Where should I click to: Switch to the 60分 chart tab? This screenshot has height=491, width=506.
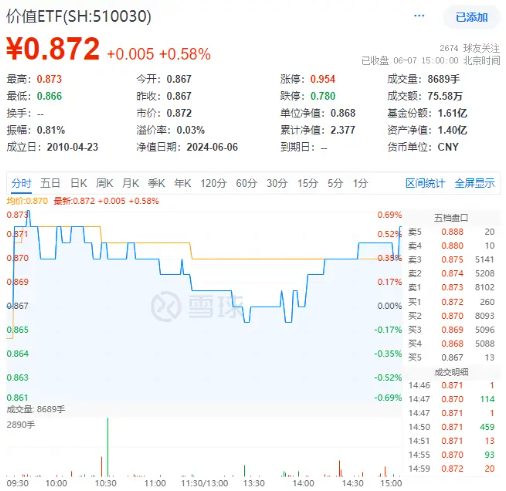[x=247, y=183]
